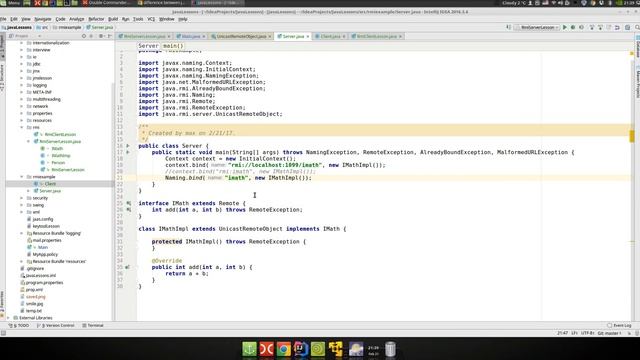The image size is (640, 360).
Task: Expand the security folder in project tree
Action: point(22,198)
